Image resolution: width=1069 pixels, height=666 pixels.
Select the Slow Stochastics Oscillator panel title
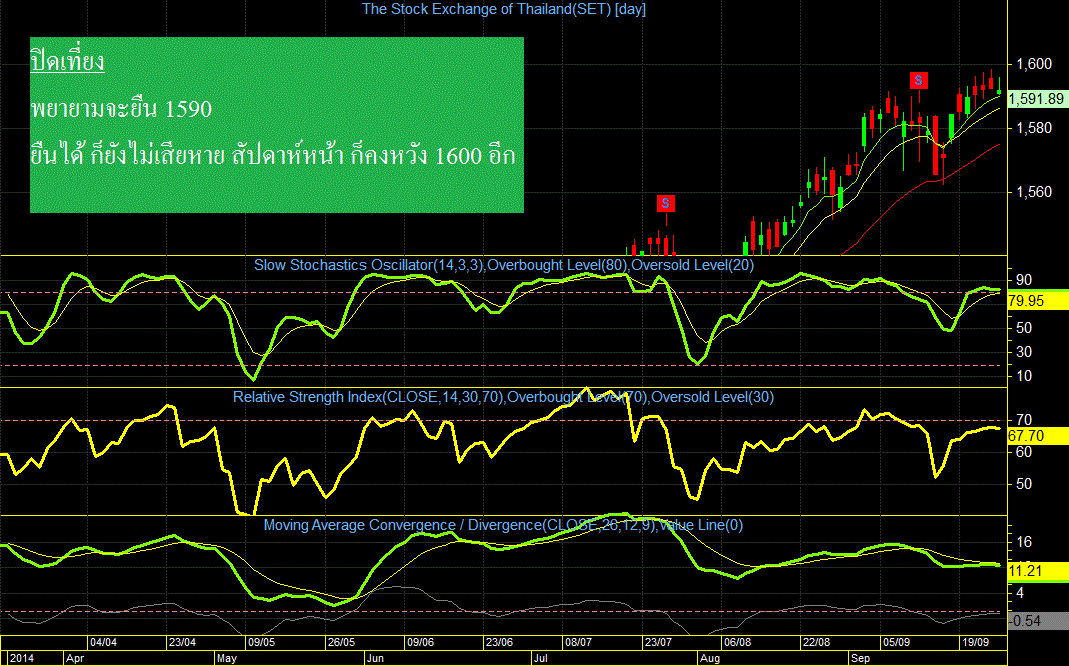[x=504, y=264]
